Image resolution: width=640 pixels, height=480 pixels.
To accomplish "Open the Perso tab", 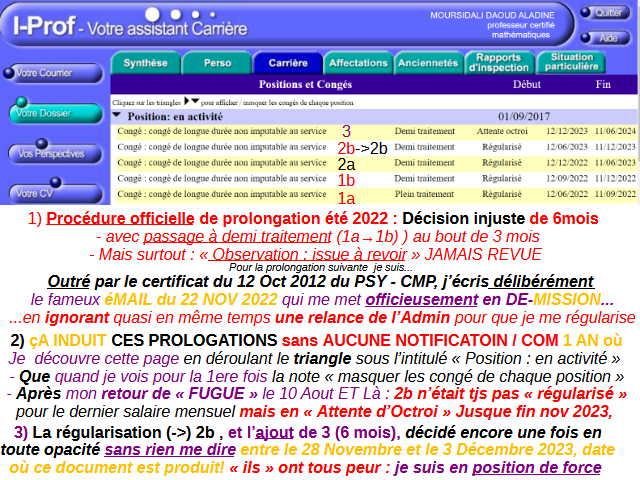I will point(216,63).
